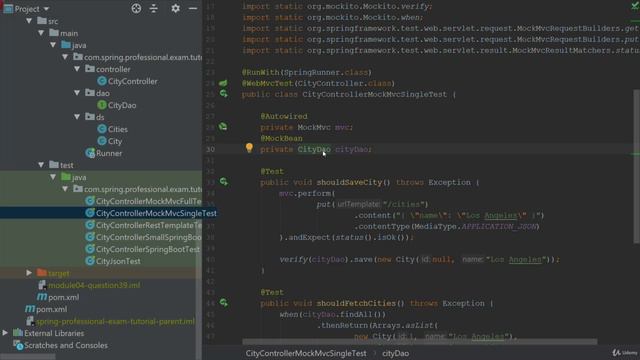640x360 pixels.
Task: Click CityDao type in editor code
Action: click(314, 149)
